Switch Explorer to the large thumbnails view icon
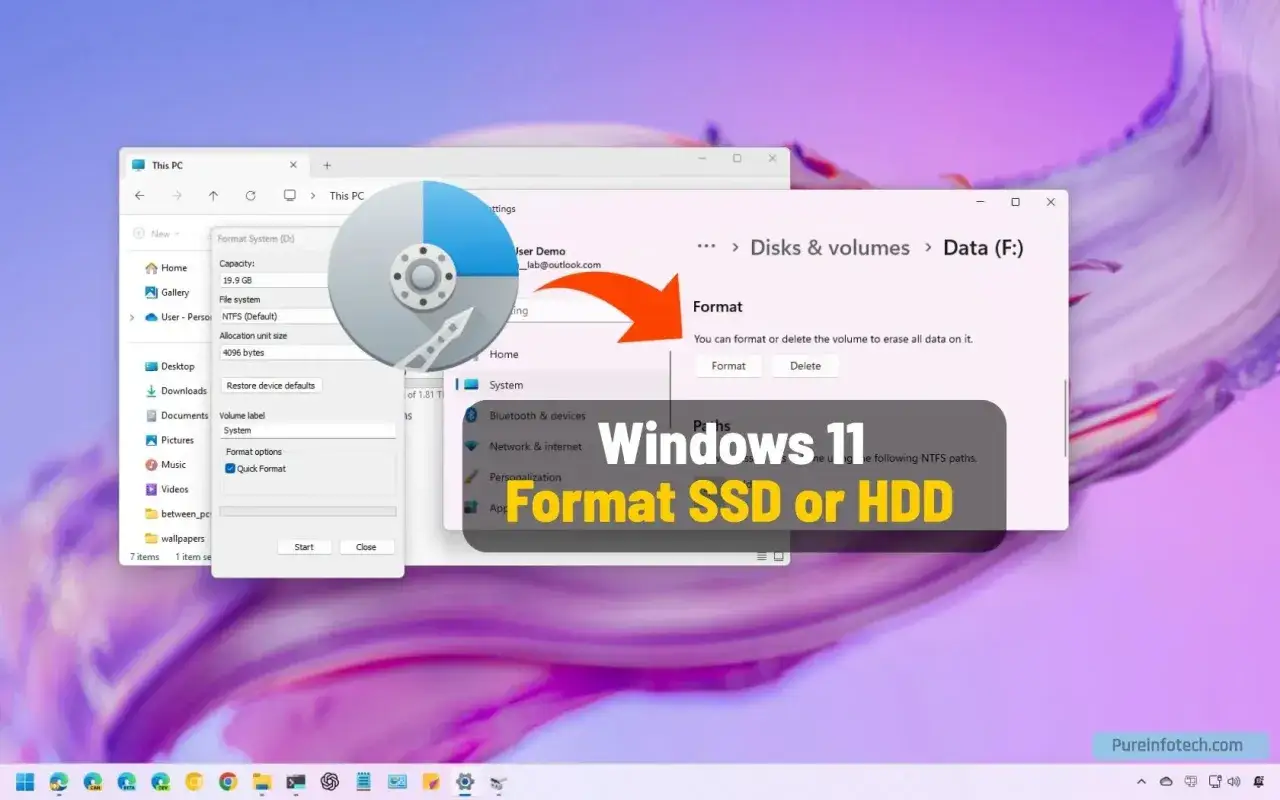Screen dimensions: 1280x800 point(779,557)
